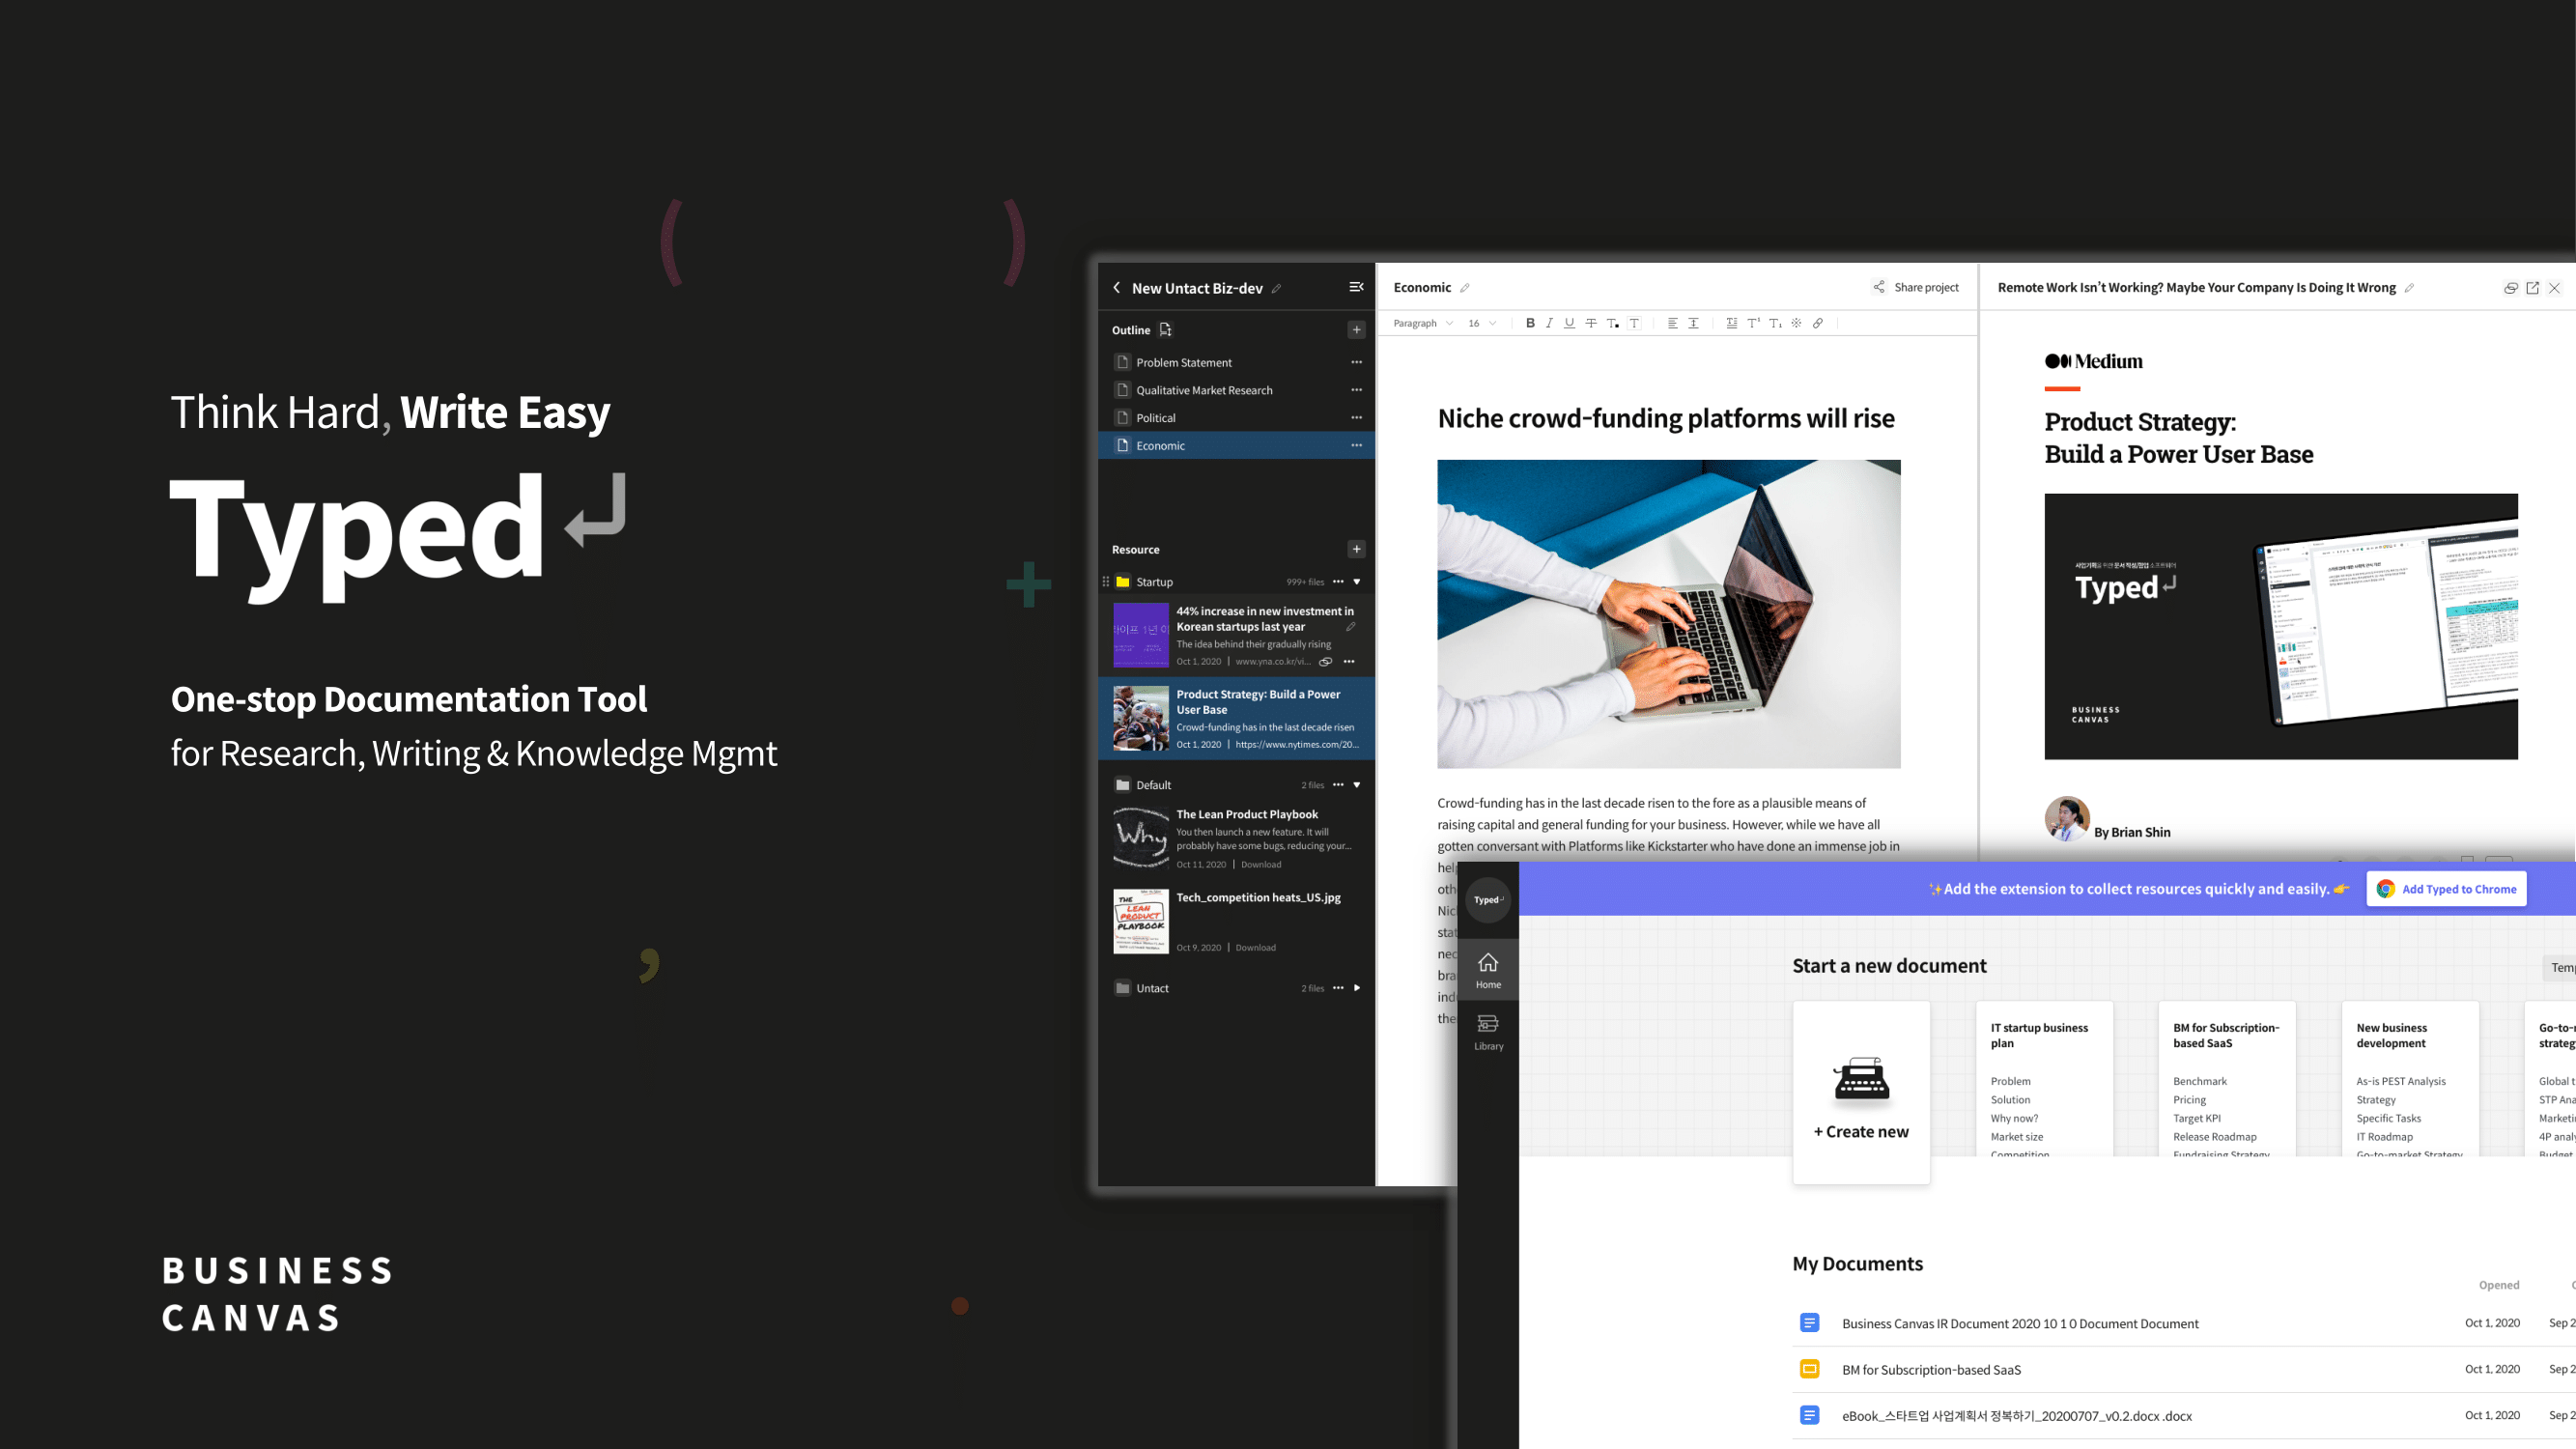Underline the selected text
The height and width of the screenshot is (1449, 2576).
(1569, 323)
